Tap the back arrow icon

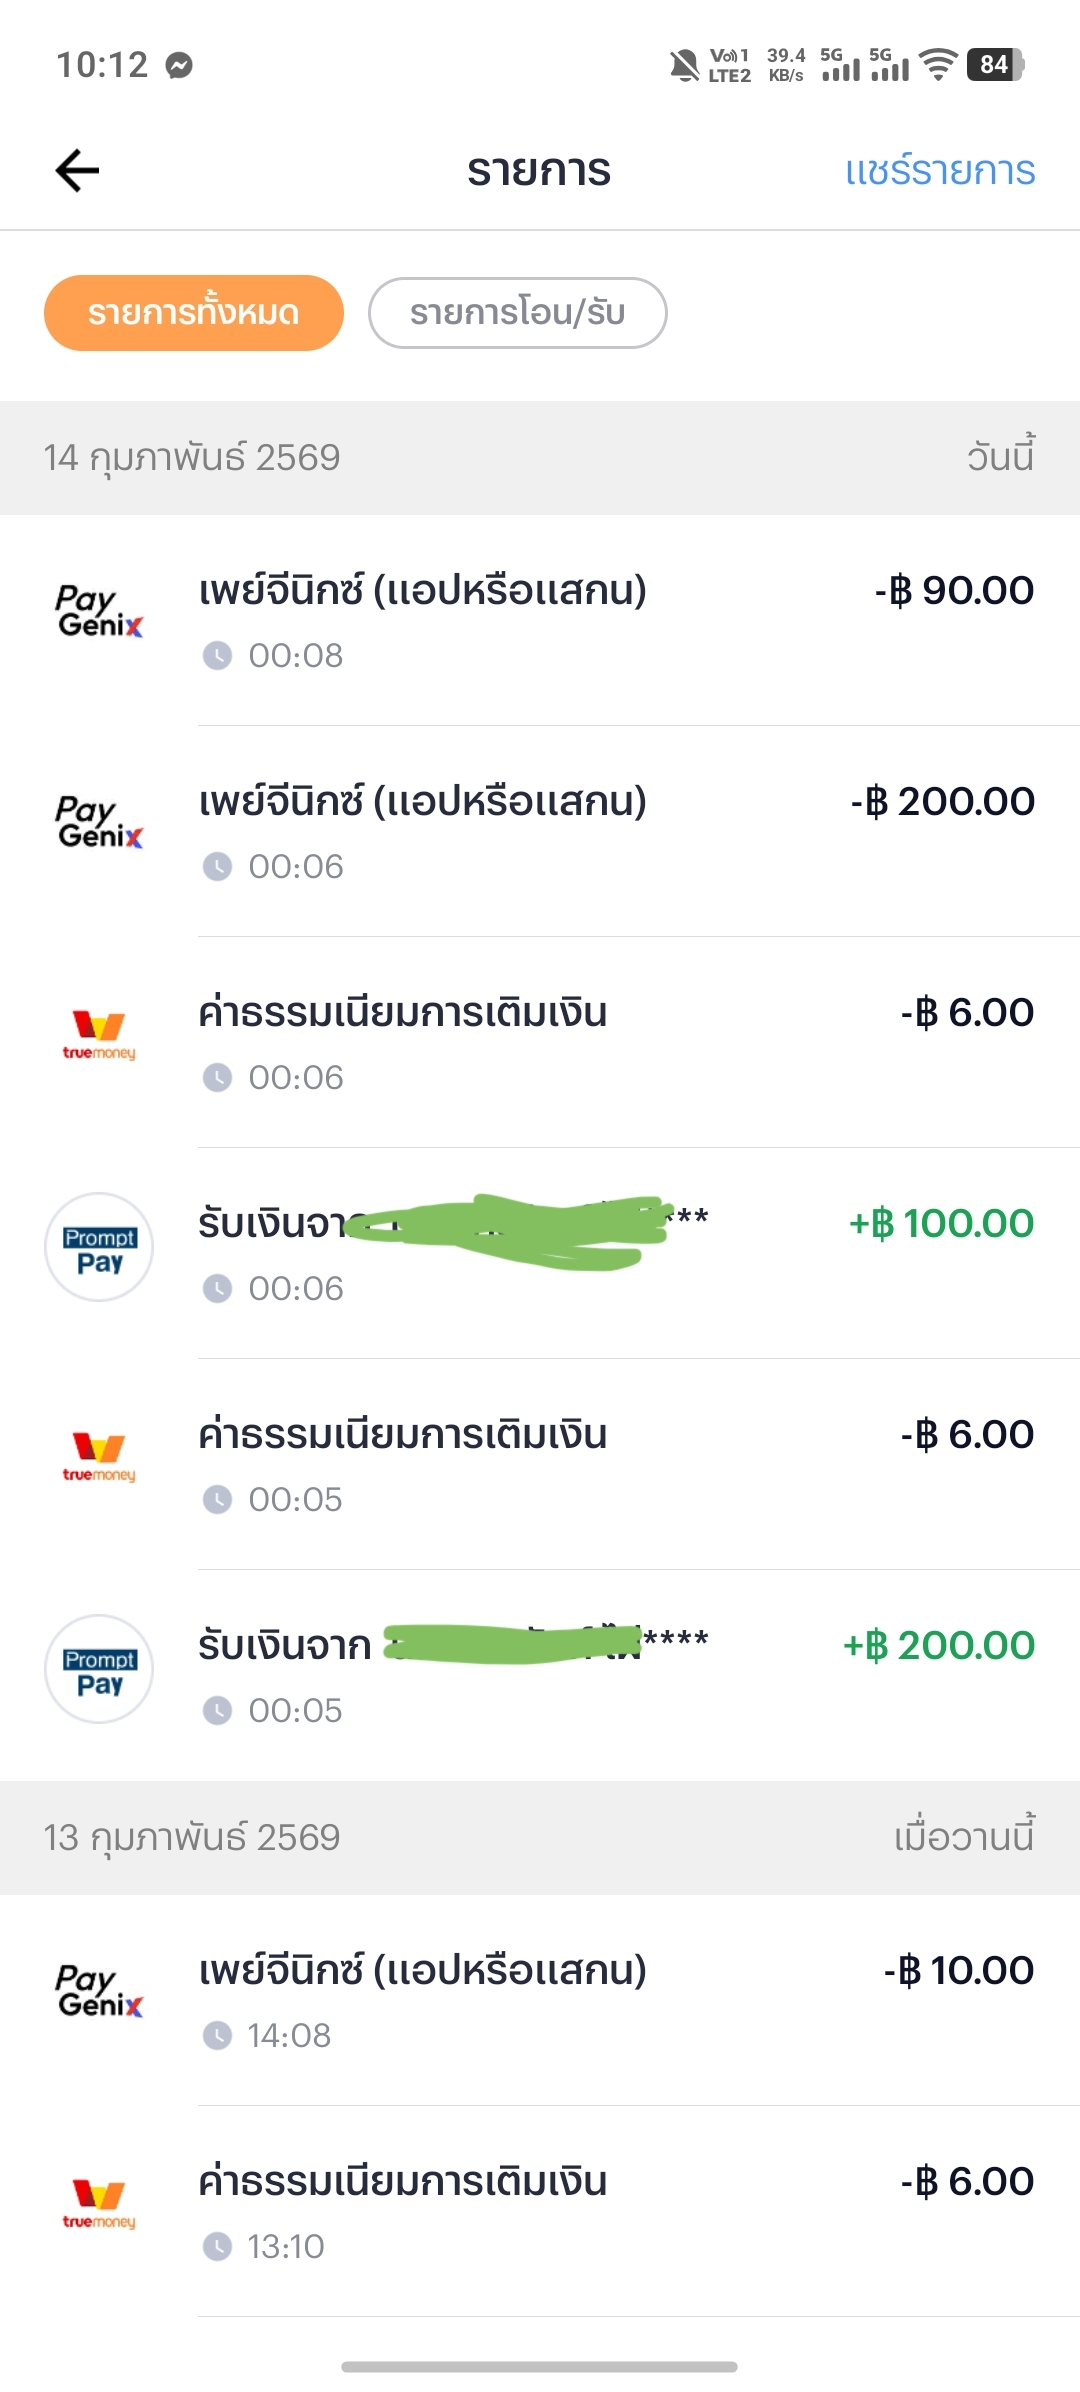77,170
